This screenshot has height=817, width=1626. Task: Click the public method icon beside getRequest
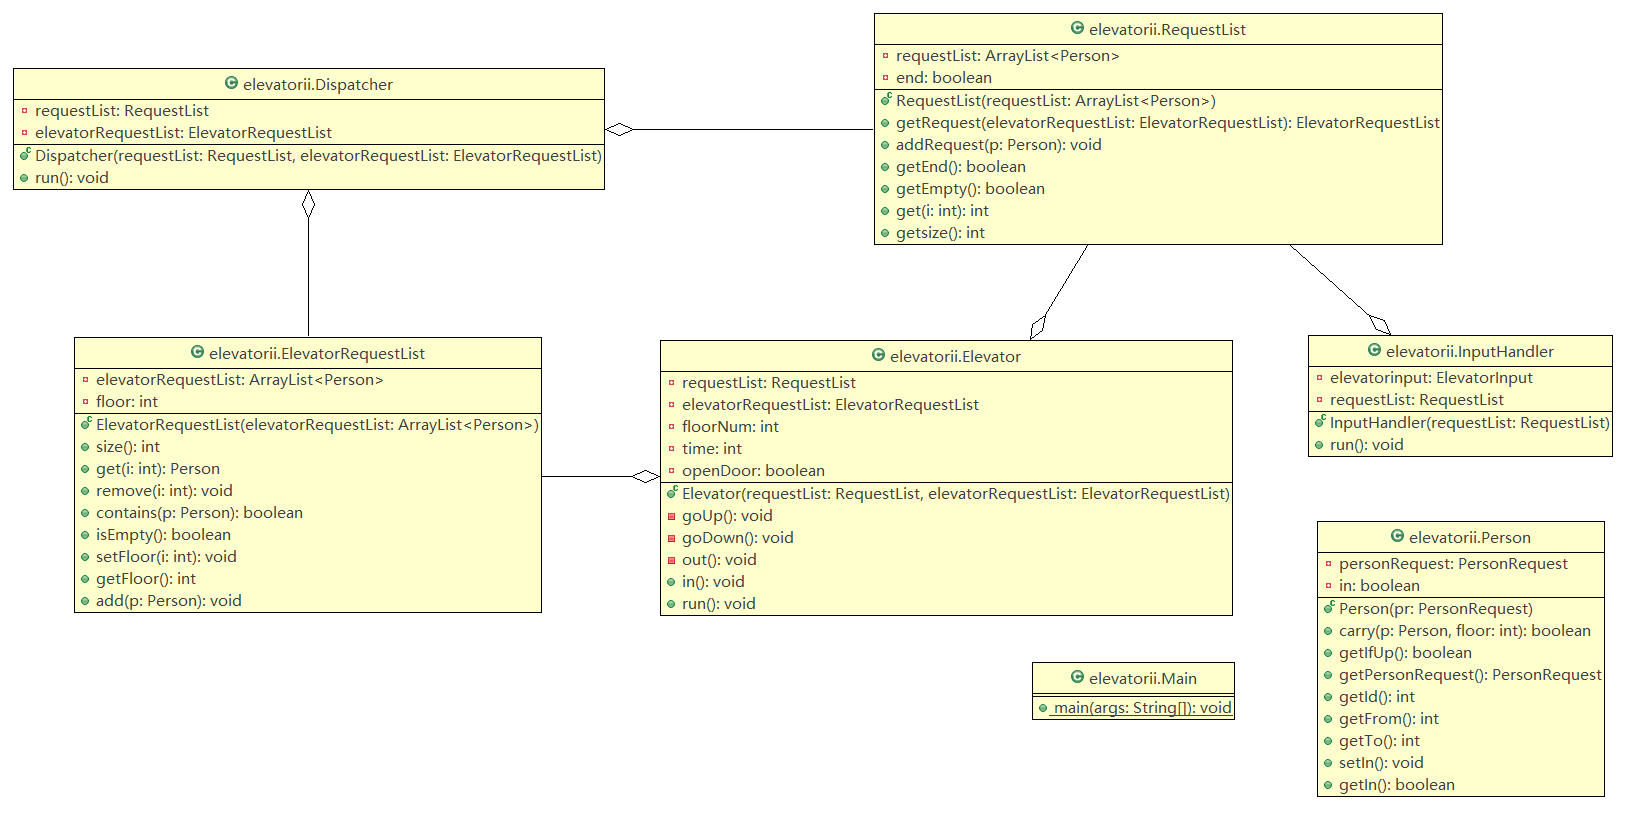886,123
